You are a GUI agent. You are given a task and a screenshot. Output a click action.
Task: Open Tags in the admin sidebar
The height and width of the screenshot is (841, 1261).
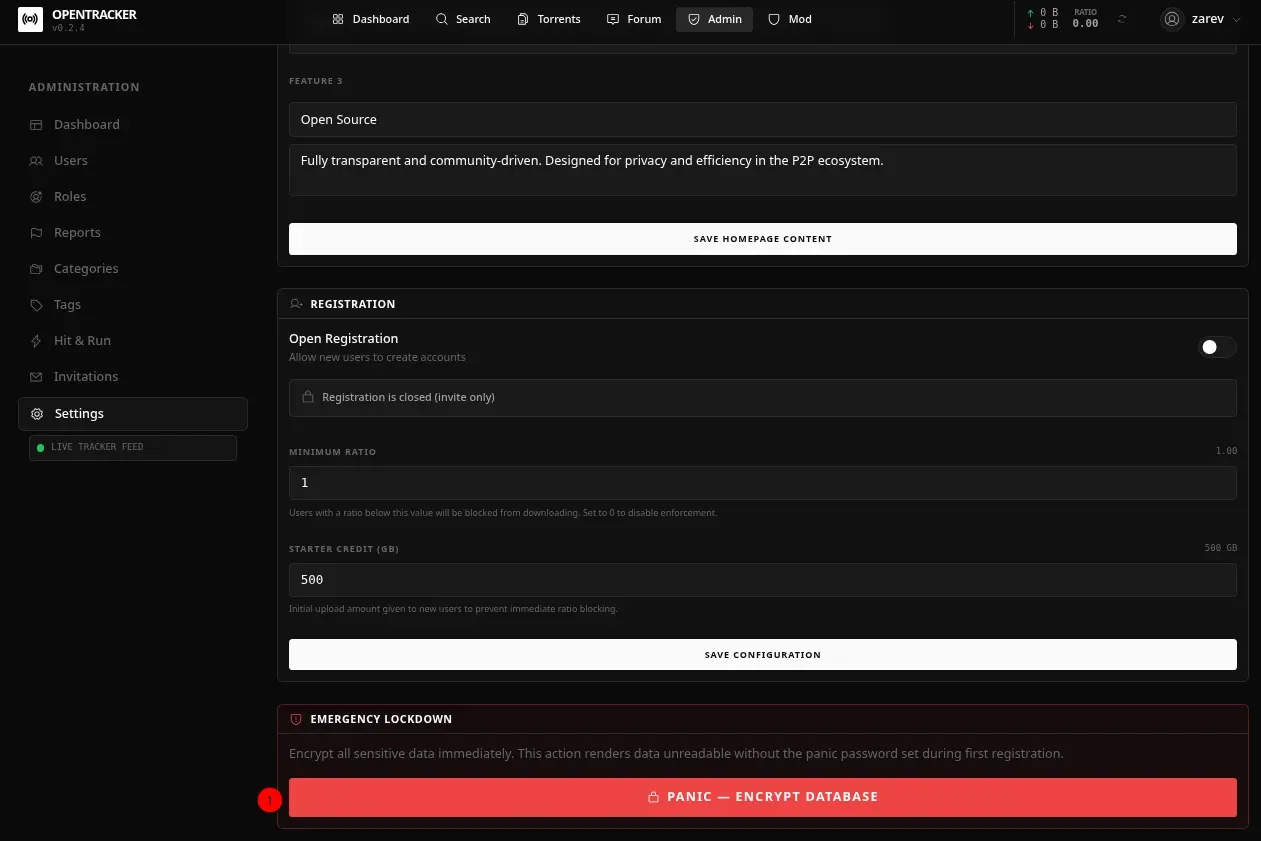(67, 305)
